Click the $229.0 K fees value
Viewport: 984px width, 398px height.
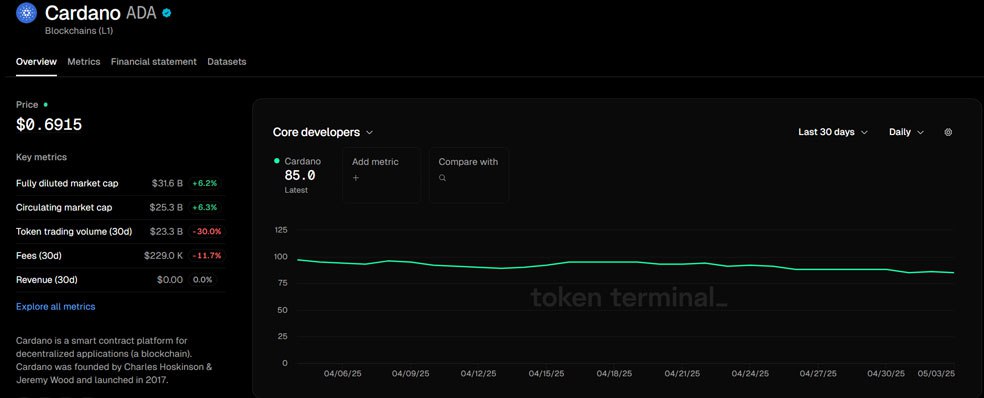pos(164,255)
